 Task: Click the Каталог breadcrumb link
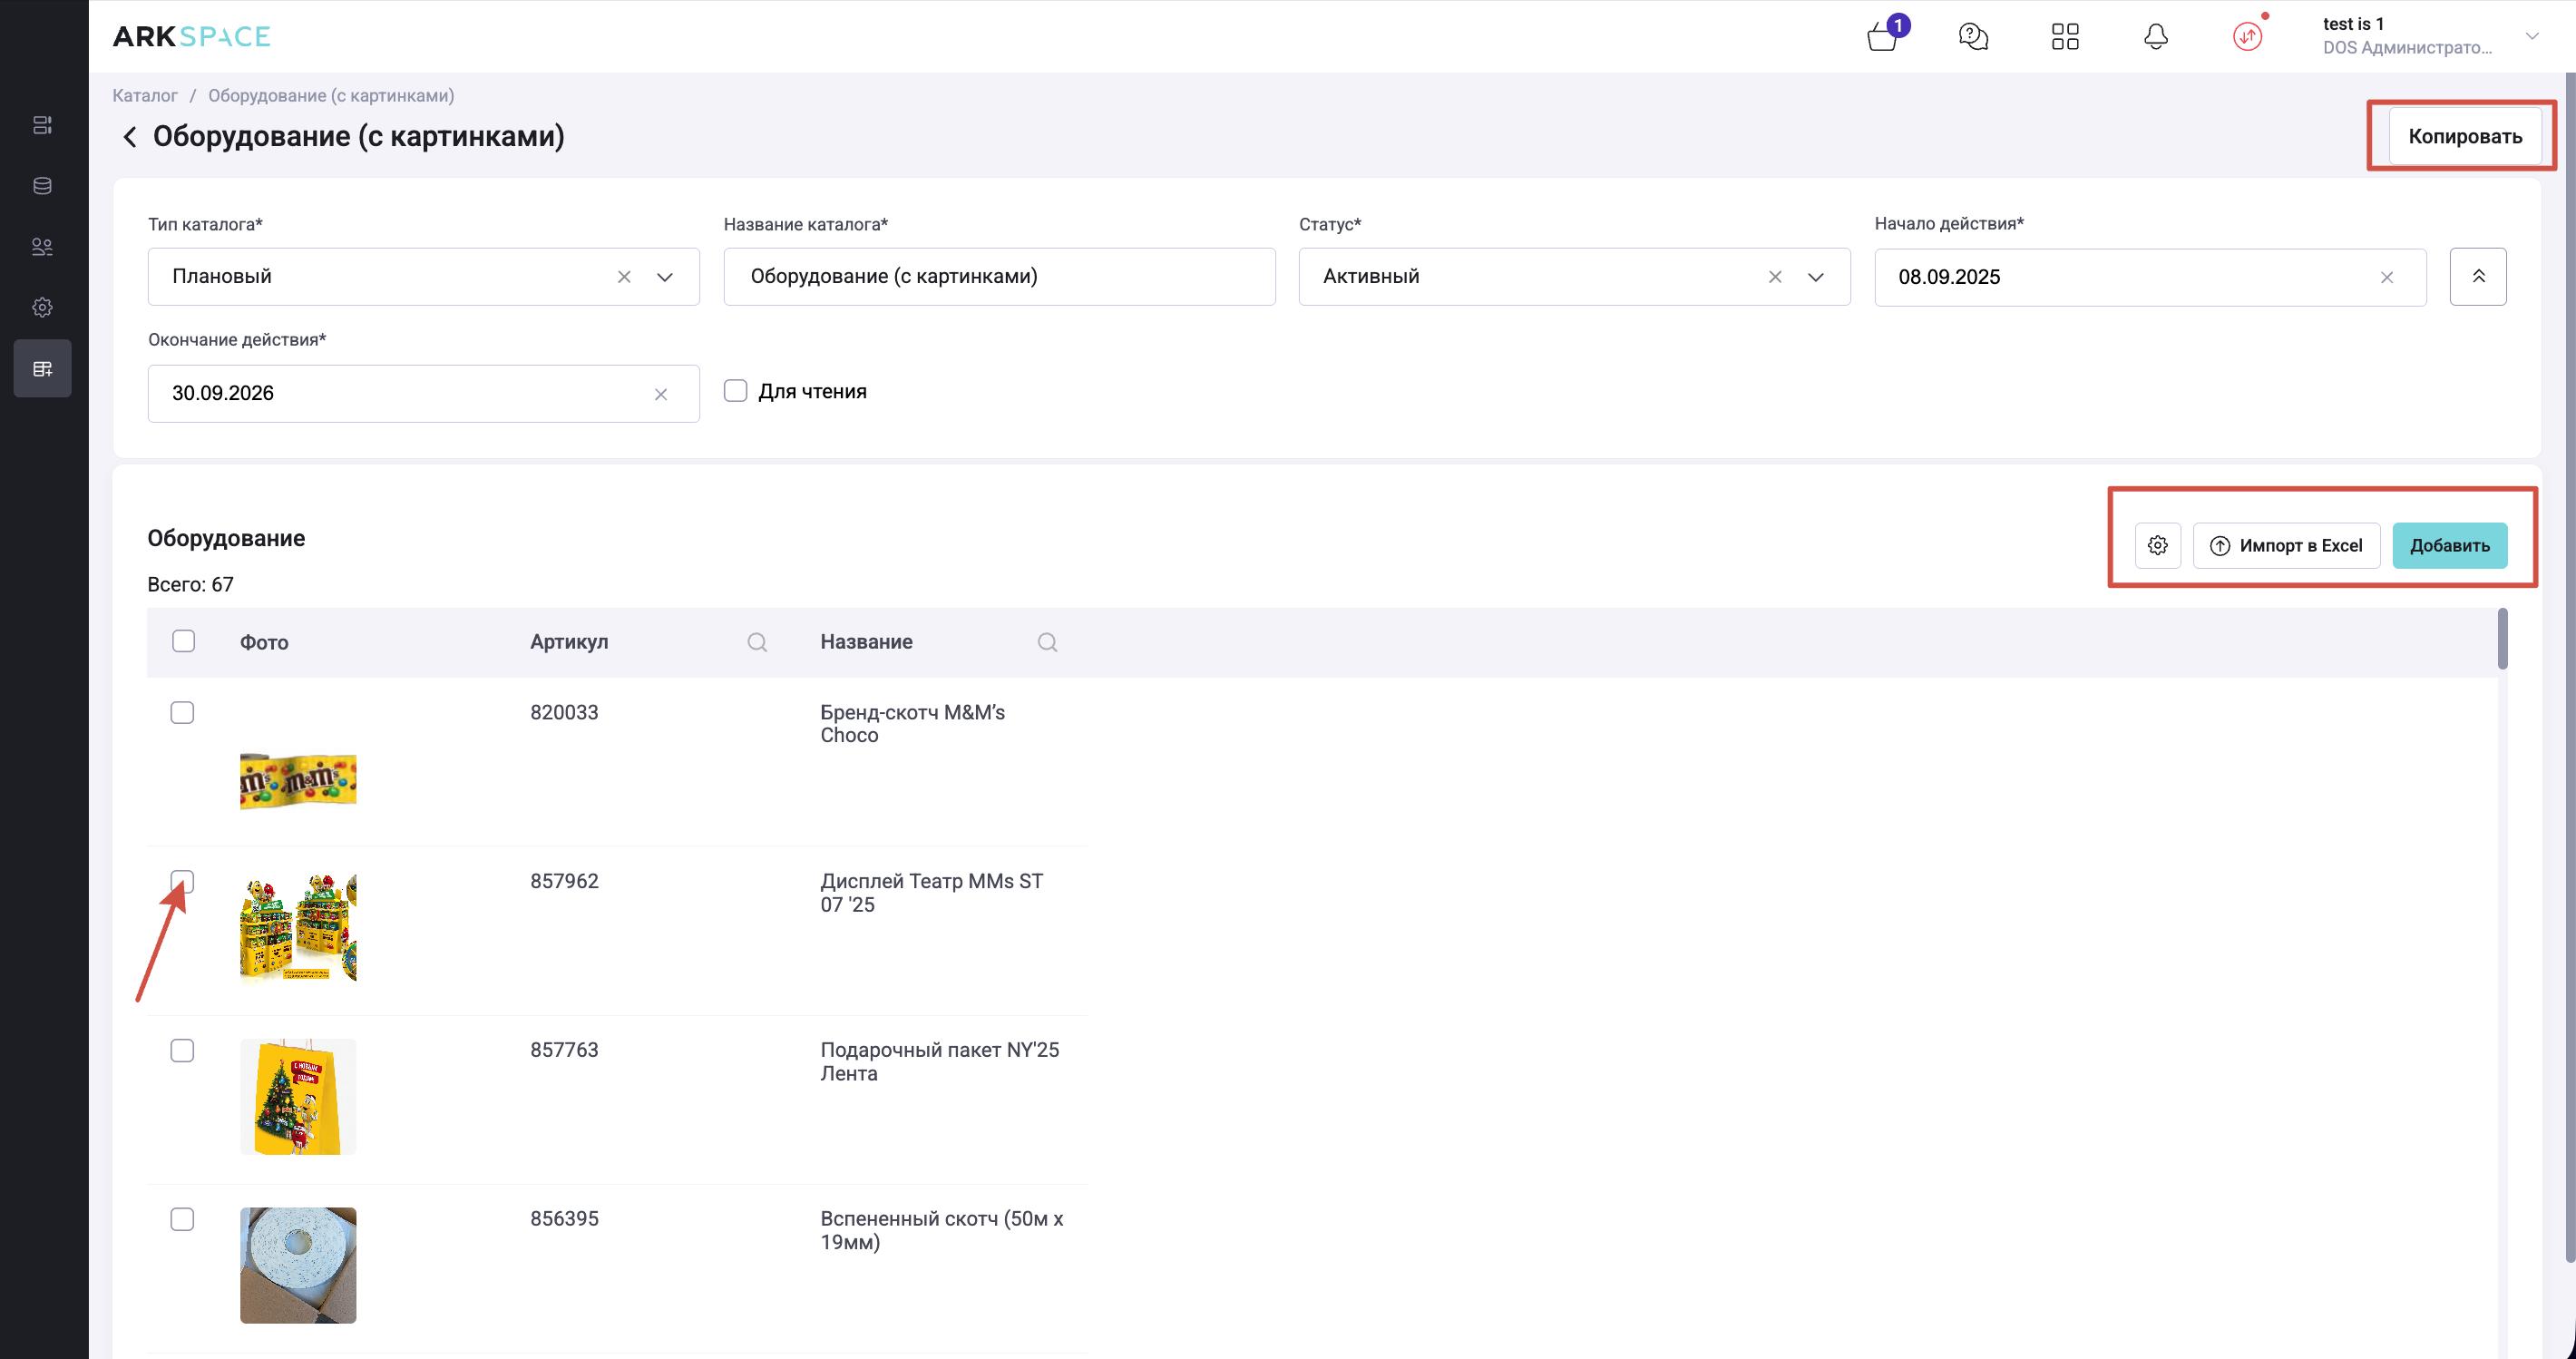pos(145,96)
